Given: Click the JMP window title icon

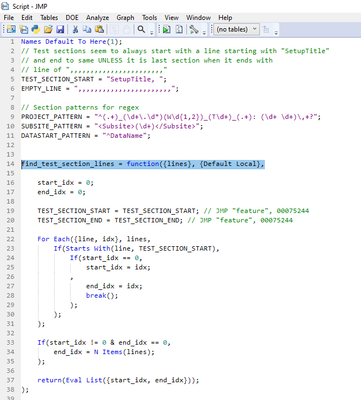Looking at the screenshot, I should [5, 6].
